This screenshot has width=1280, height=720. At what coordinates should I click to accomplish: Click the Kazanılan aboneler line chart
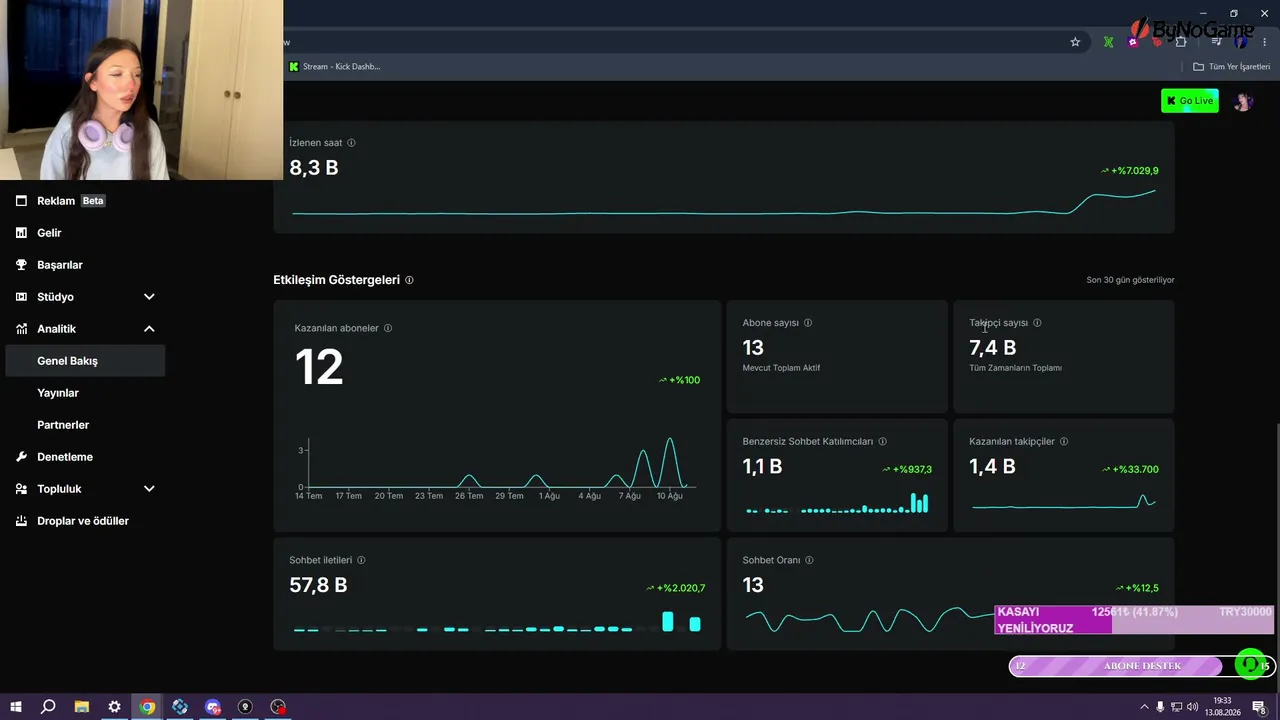coord(497,467)
